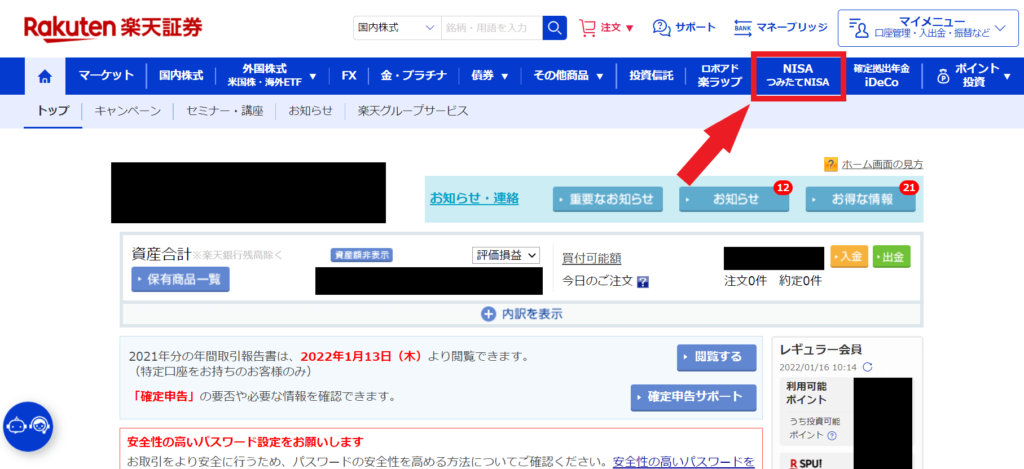Switch to the キャンペーン sub-tab
The height and width of the screenshot is (469, 1024).
coord(127,111)
